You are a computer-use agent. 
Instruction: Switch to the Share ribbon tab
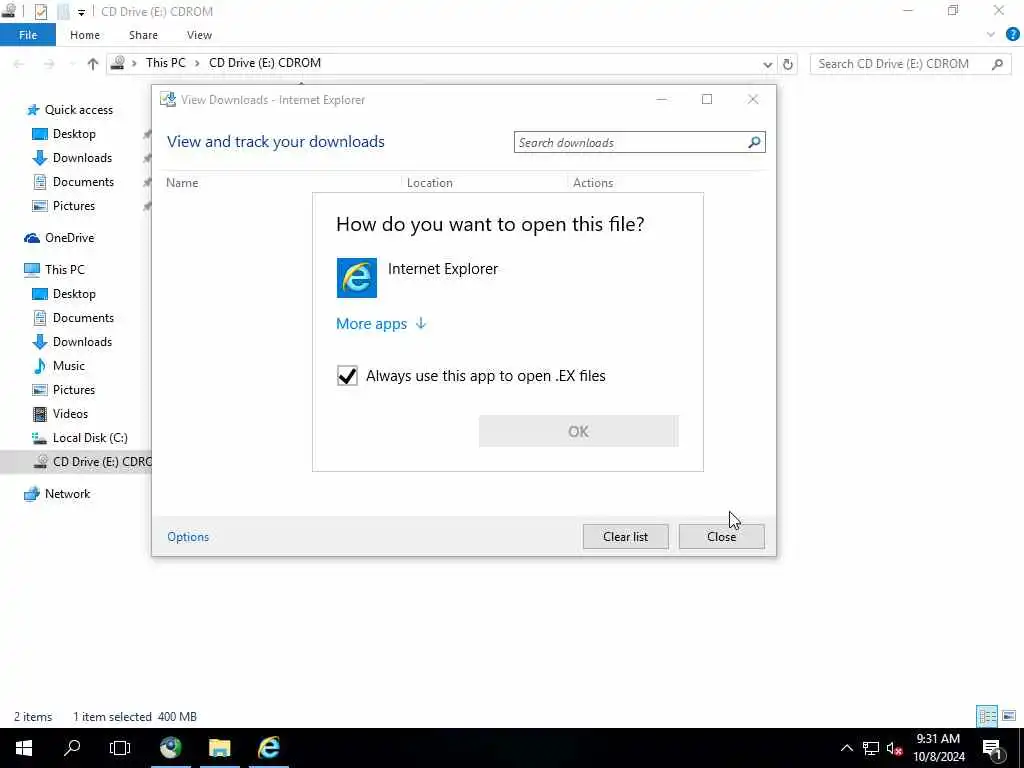tap(143, 35)
